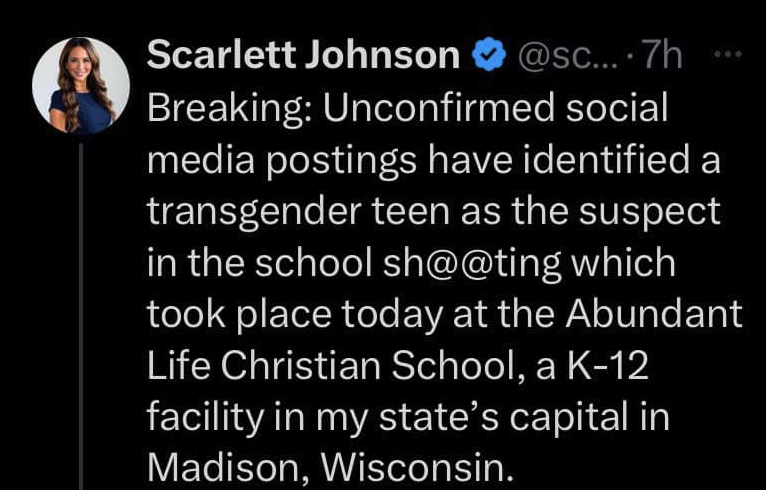The image size is (766, 490).
Task: Open the profile picture avatar
Action: point(81,86)
